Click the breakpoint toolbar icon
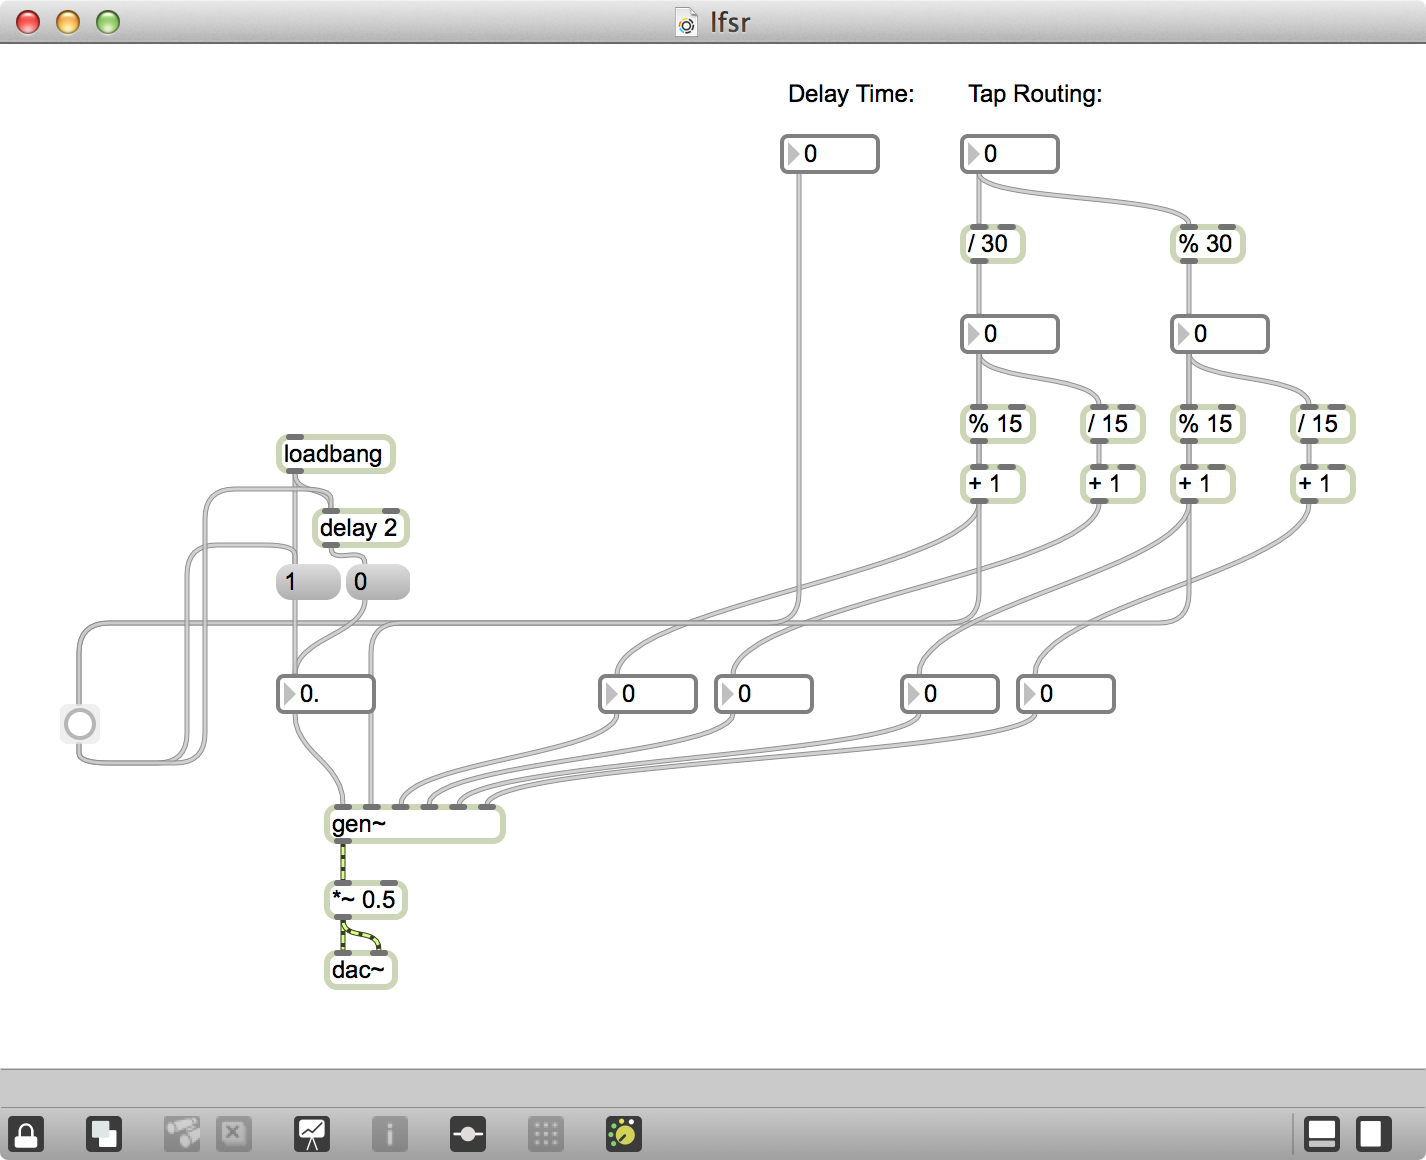1426x1160 pixels. click(468, 1134)
